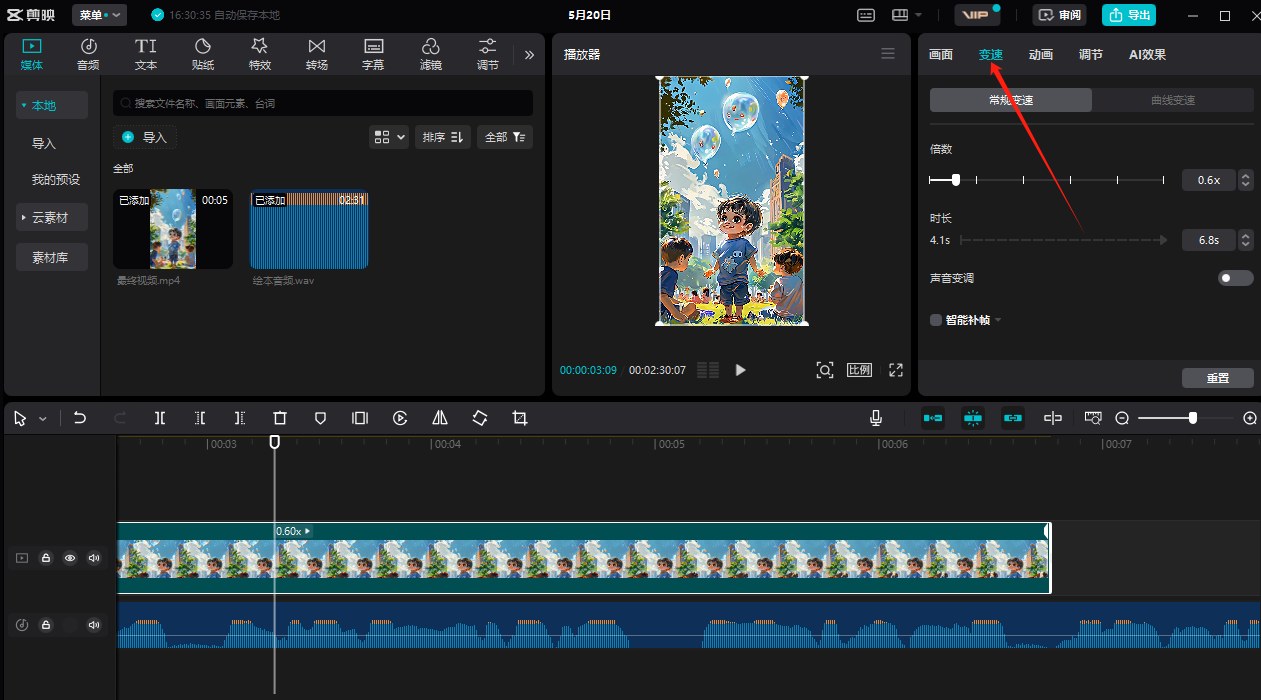Click the player focus-frame zoom icon
This screenshot has height=700, width=1261.
(x=825, y=370)
